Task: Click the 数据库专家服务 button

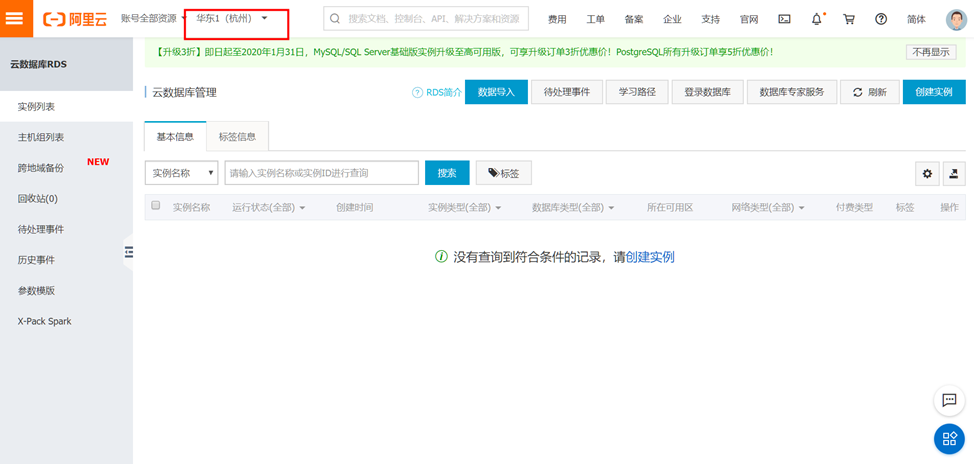Action: click(x=792, y=92)
